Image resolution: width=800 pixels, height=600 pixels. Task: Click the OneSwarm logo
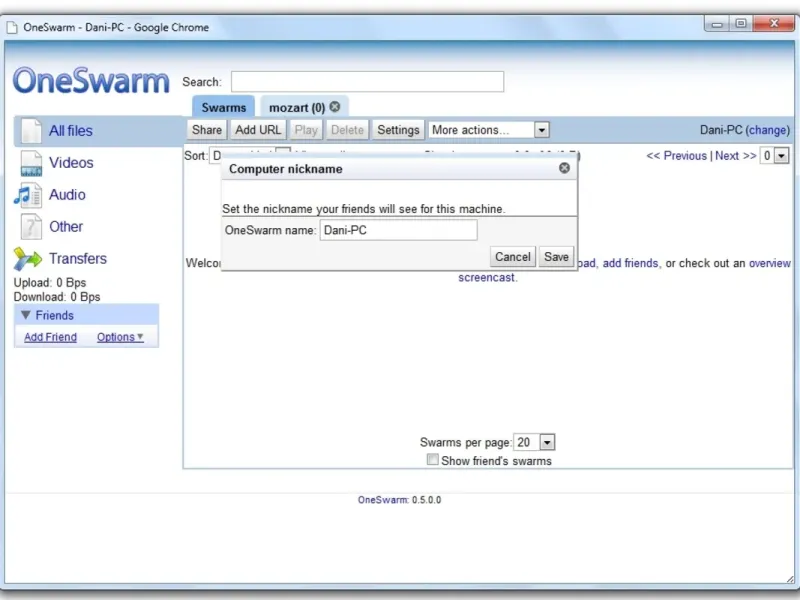point(91,81)
